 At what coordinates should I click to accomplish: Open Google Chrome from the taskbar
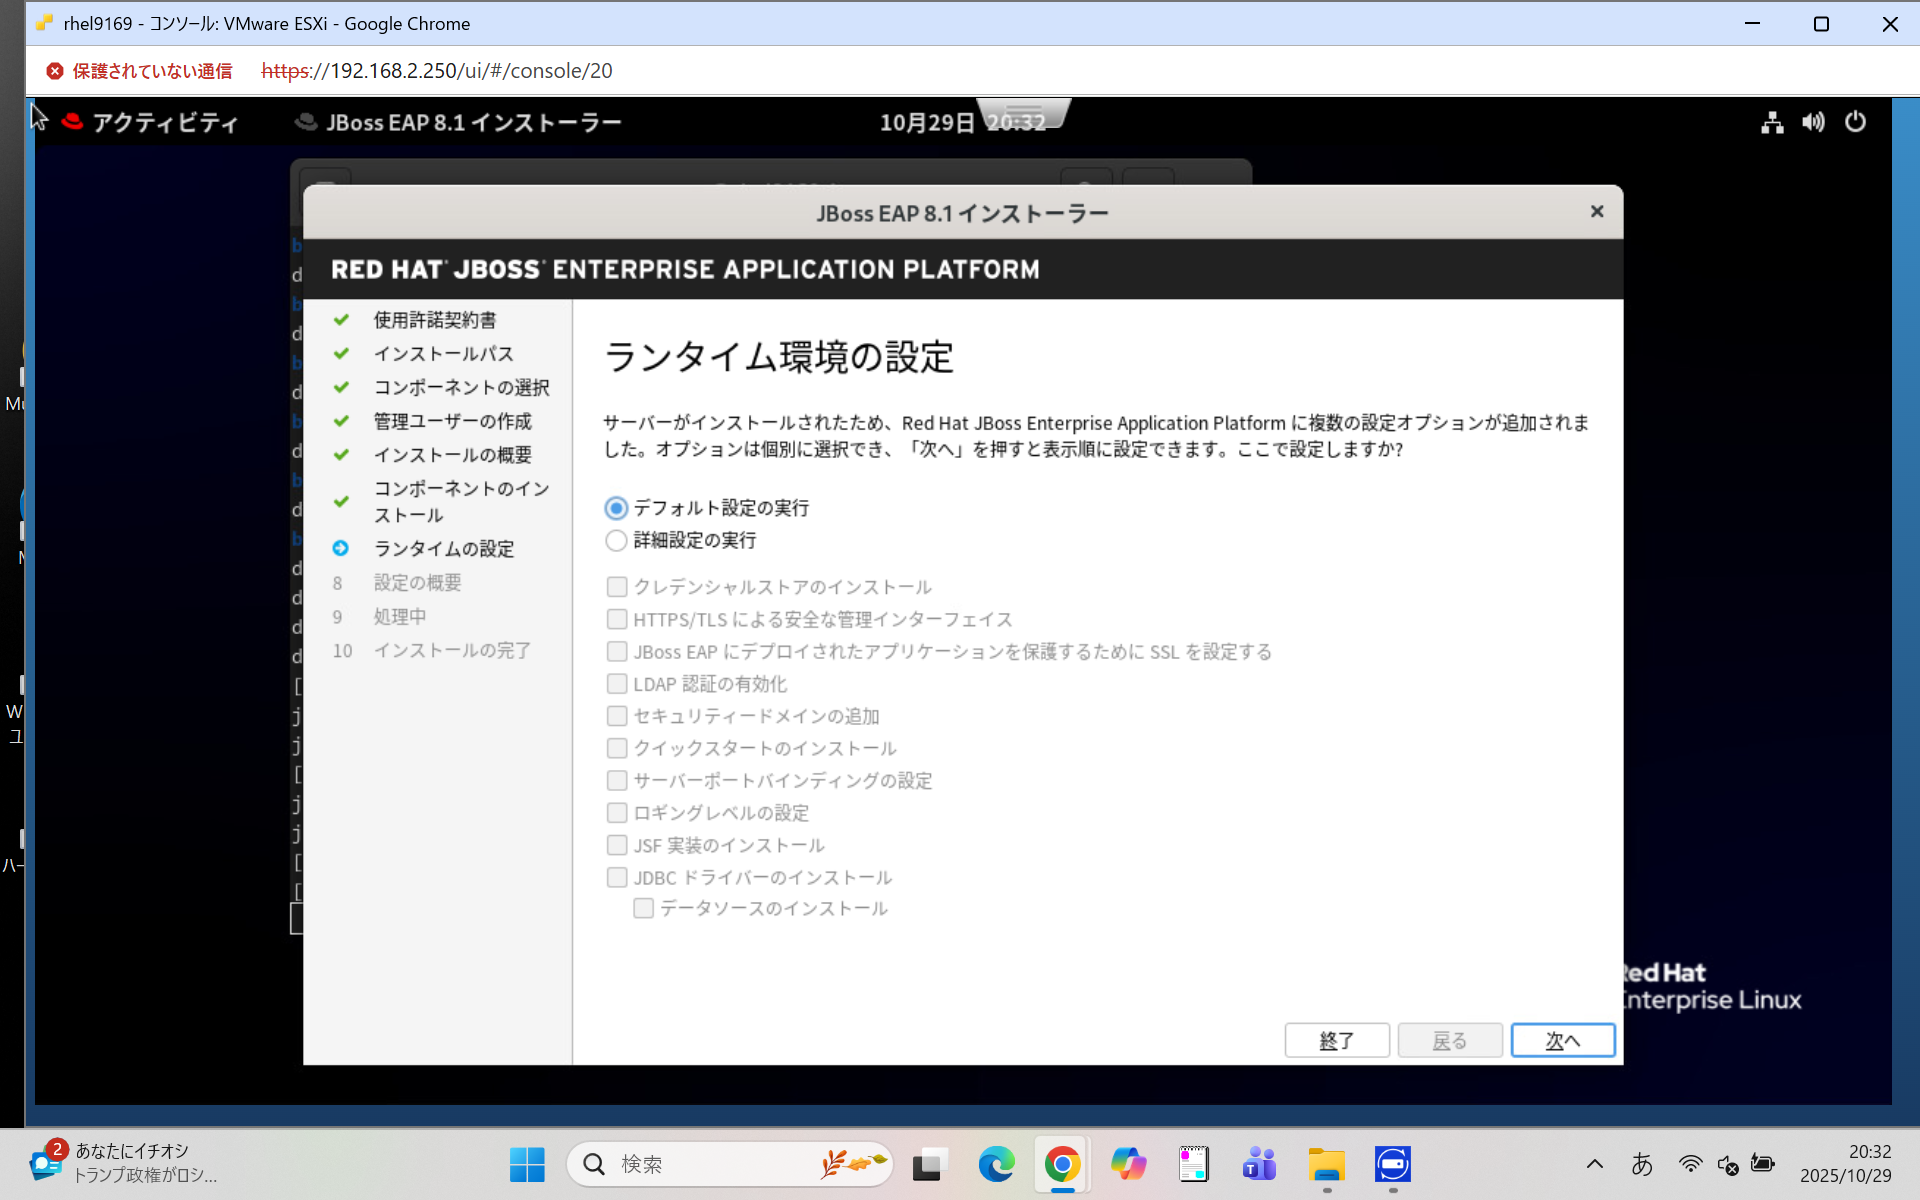1062,1164
